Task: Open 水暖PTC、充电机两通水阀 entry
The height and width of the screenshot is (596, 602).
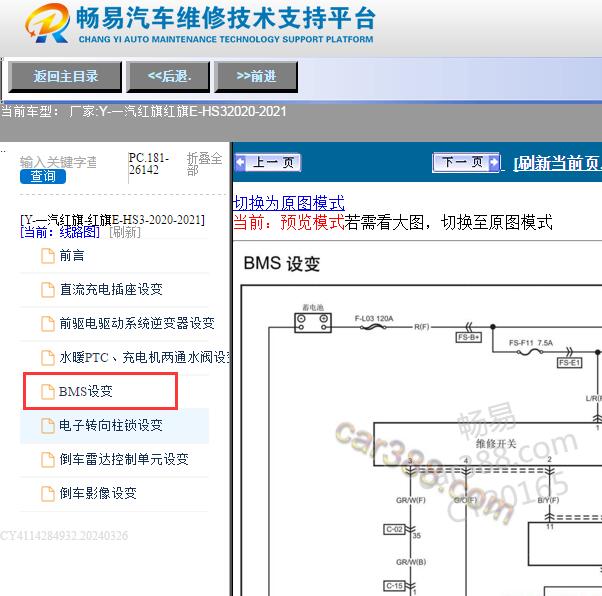Action: click(145, 358)
